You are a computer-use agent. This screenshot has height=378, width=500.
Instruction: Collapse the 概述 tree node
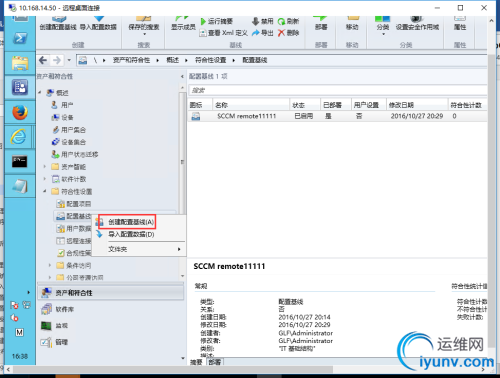40,92
